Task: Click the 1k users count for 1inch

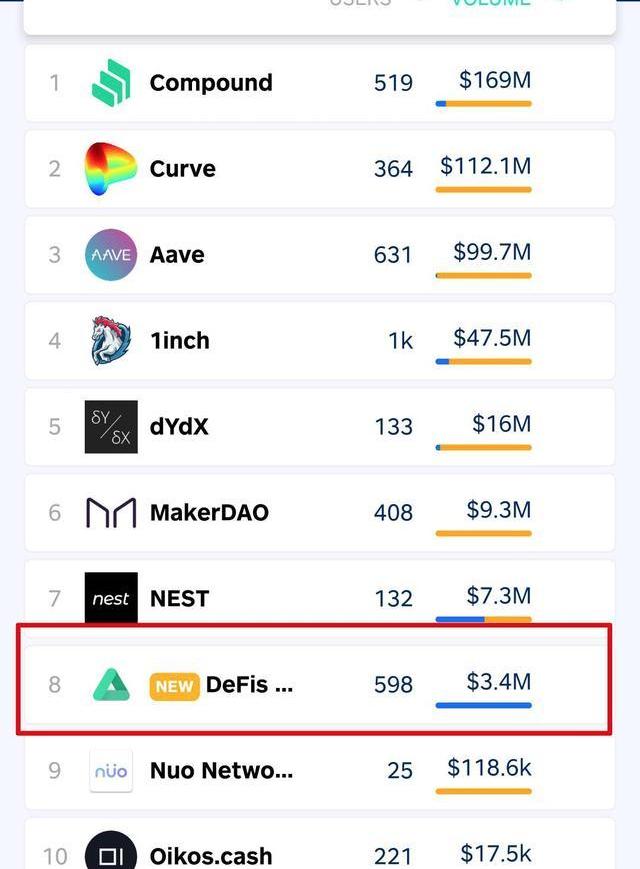Action: (x=400, y=341)
